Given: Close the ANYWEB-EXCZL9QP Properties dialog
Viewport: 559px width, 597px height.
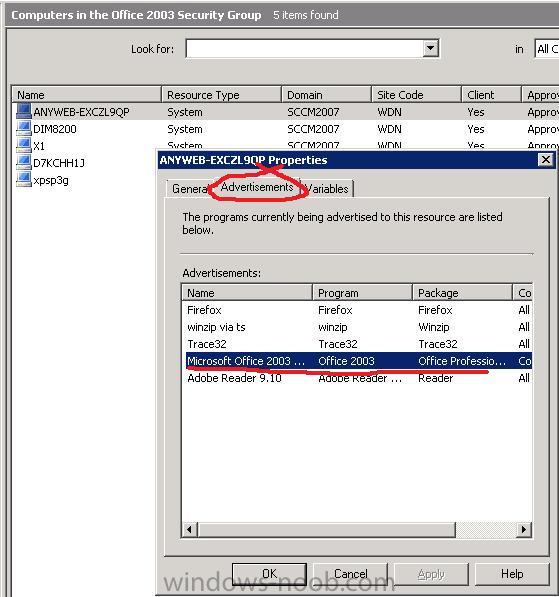Looking at the screenshot, I should [546, 160].
